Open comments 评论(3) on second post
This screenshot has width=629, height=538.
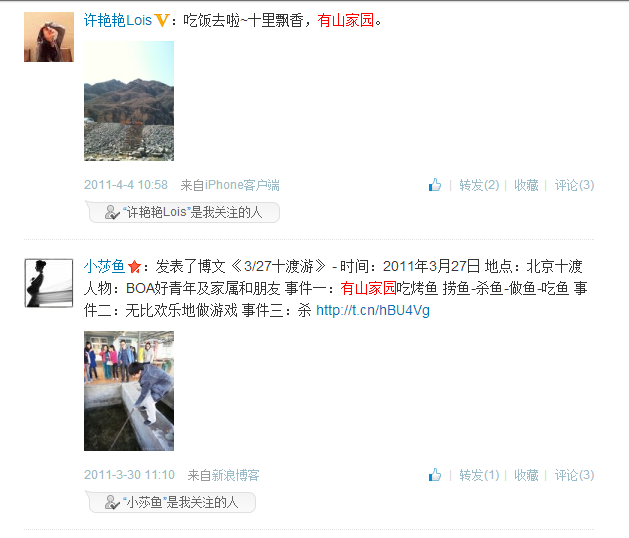coord(574,475)
